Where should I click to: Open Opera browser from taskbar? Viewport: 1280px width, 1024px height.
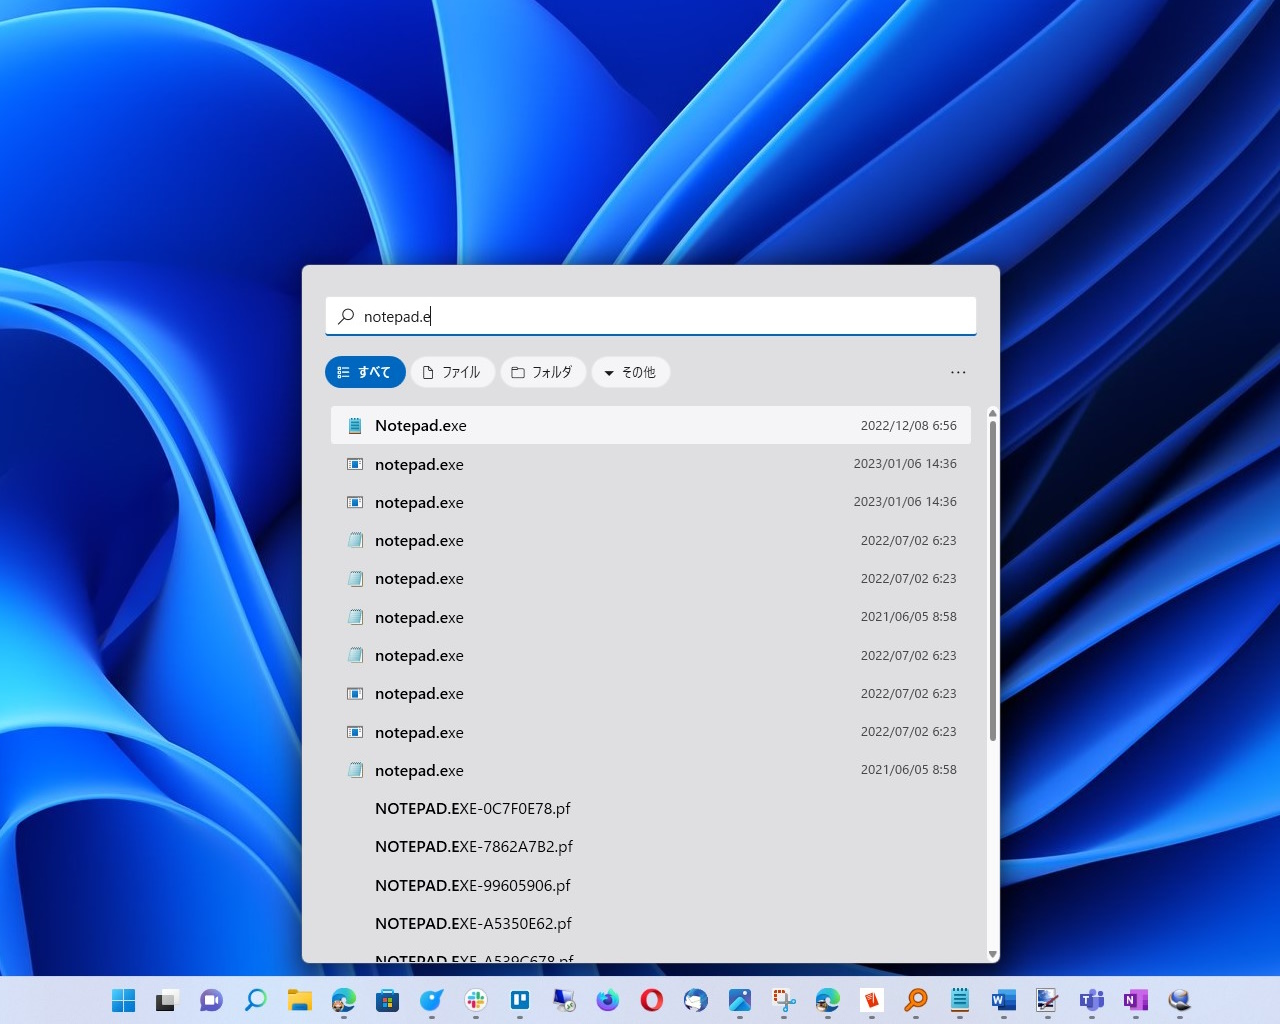pos(652,1000)
